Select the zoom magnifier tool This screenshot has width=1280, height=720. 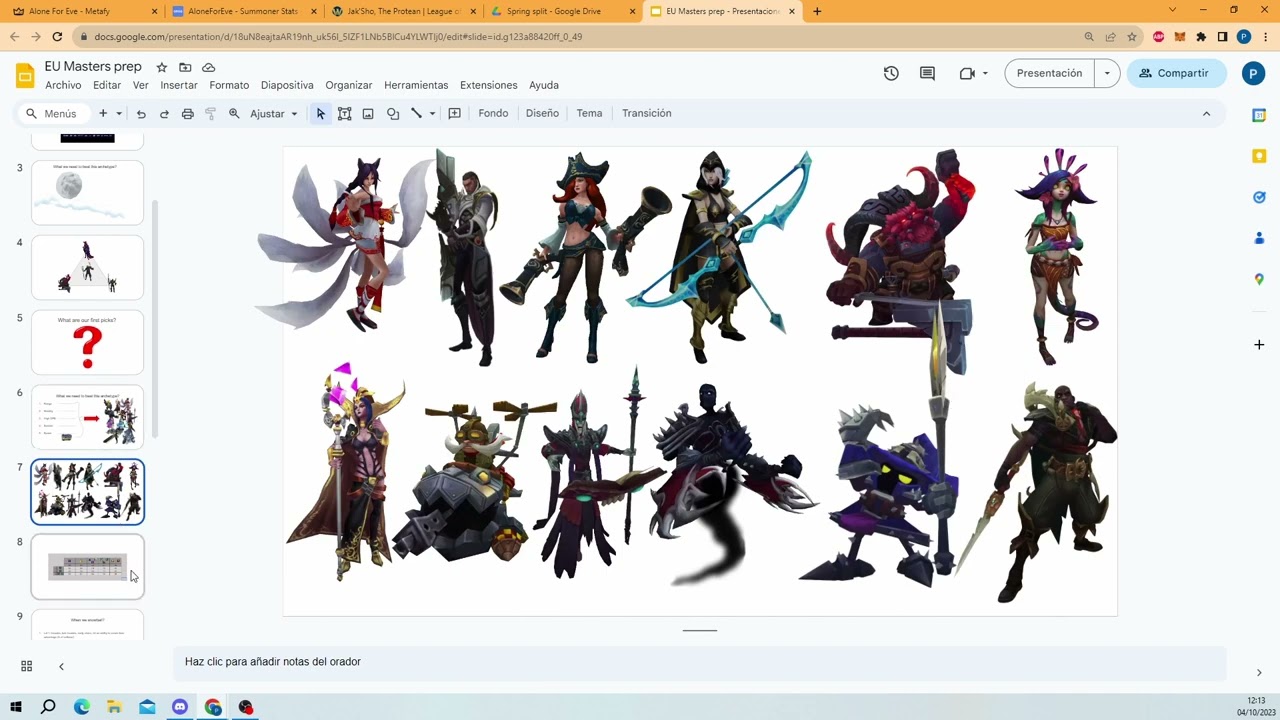coord(234,114)
